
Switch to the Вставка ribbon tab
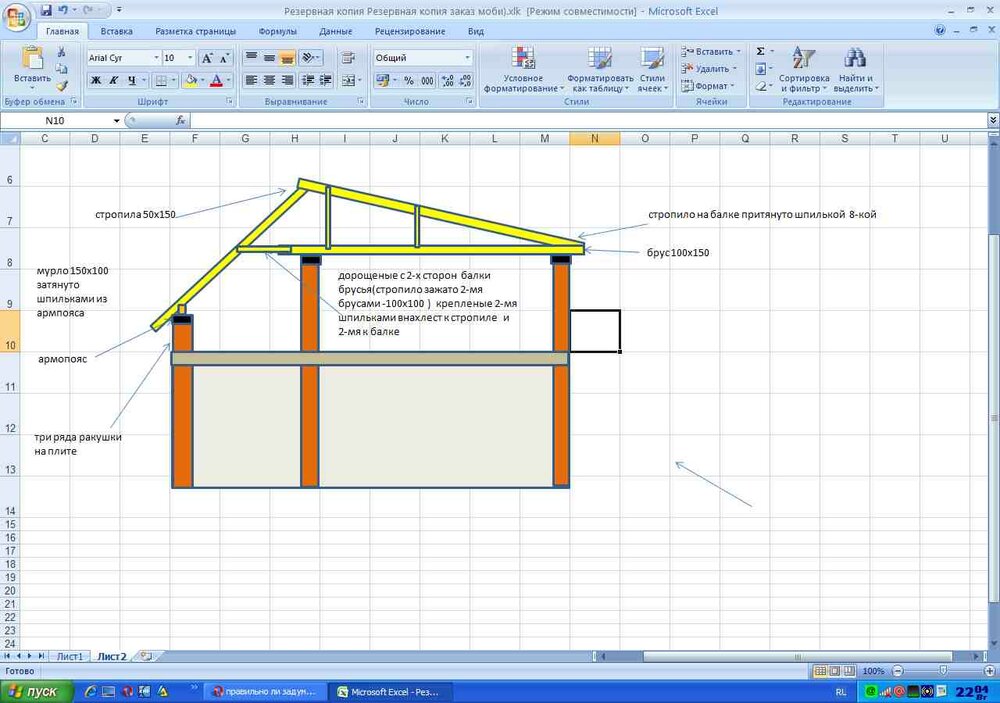[116, 31]
